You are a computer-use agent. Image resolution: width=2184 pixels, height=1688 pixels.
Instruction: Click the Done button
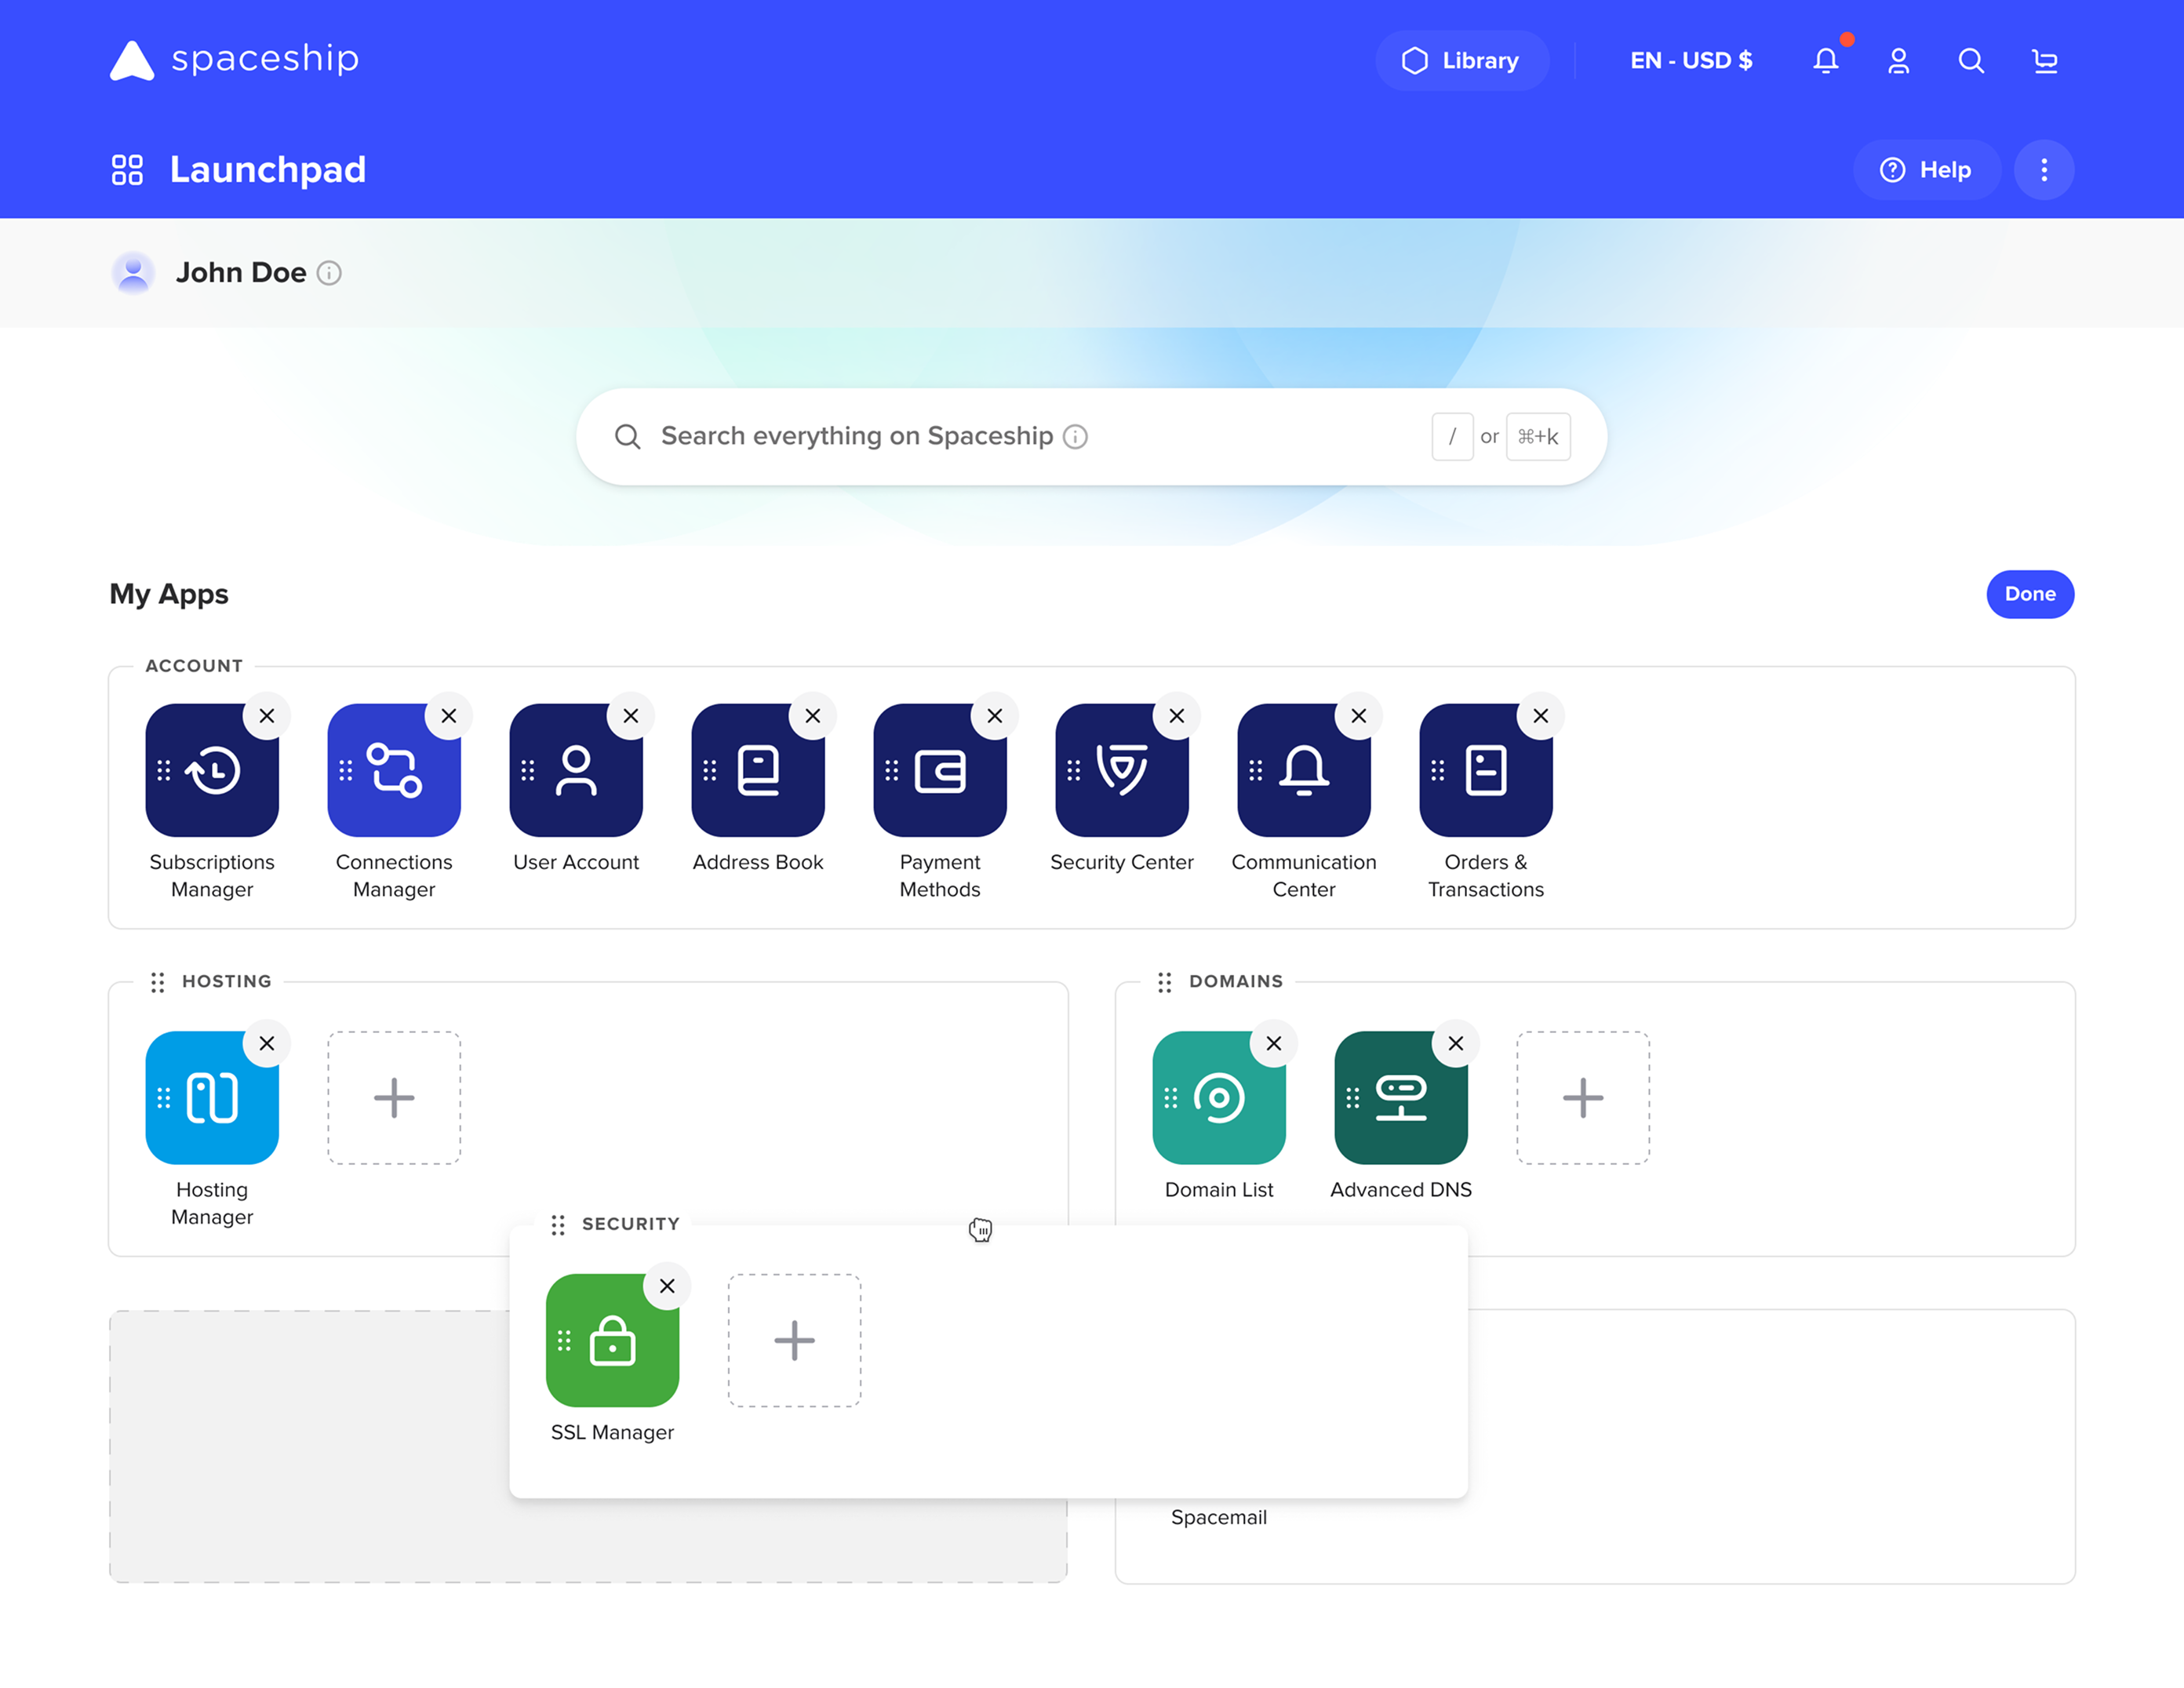[2029, 594]
